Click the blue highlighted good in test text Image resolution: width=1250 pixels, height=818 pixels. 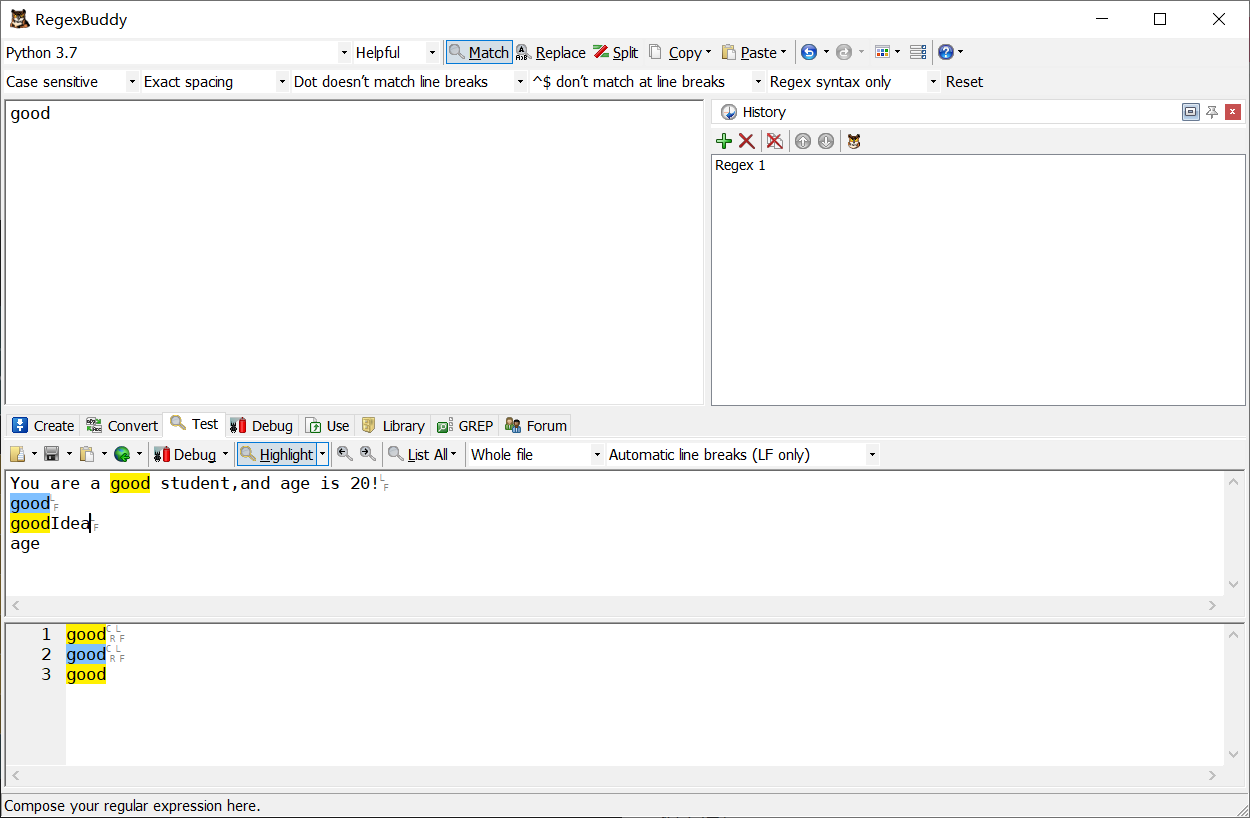click(30, 504)
